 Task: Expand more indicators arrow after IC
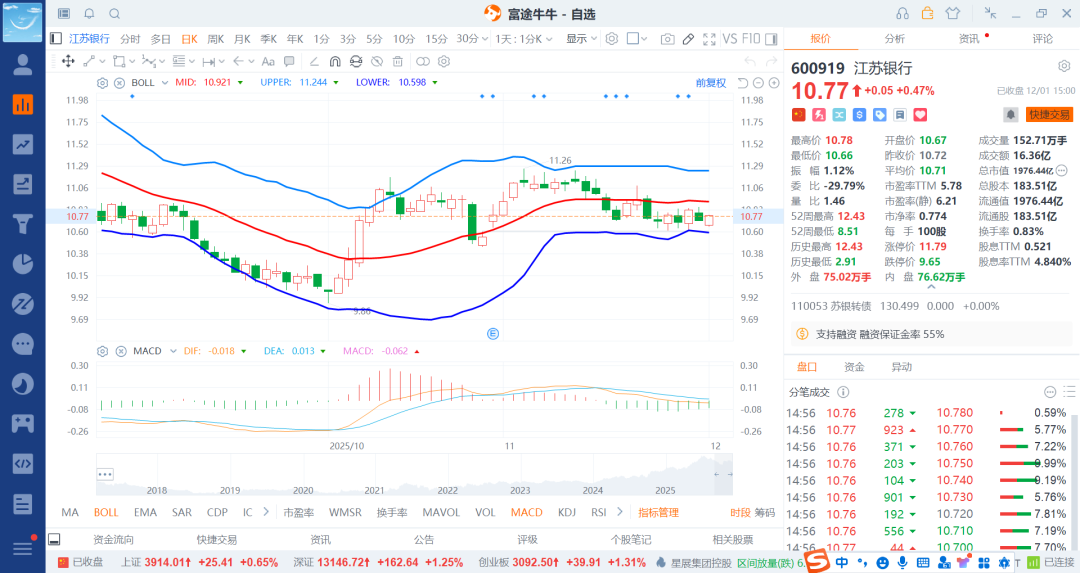tap(266, 512)
